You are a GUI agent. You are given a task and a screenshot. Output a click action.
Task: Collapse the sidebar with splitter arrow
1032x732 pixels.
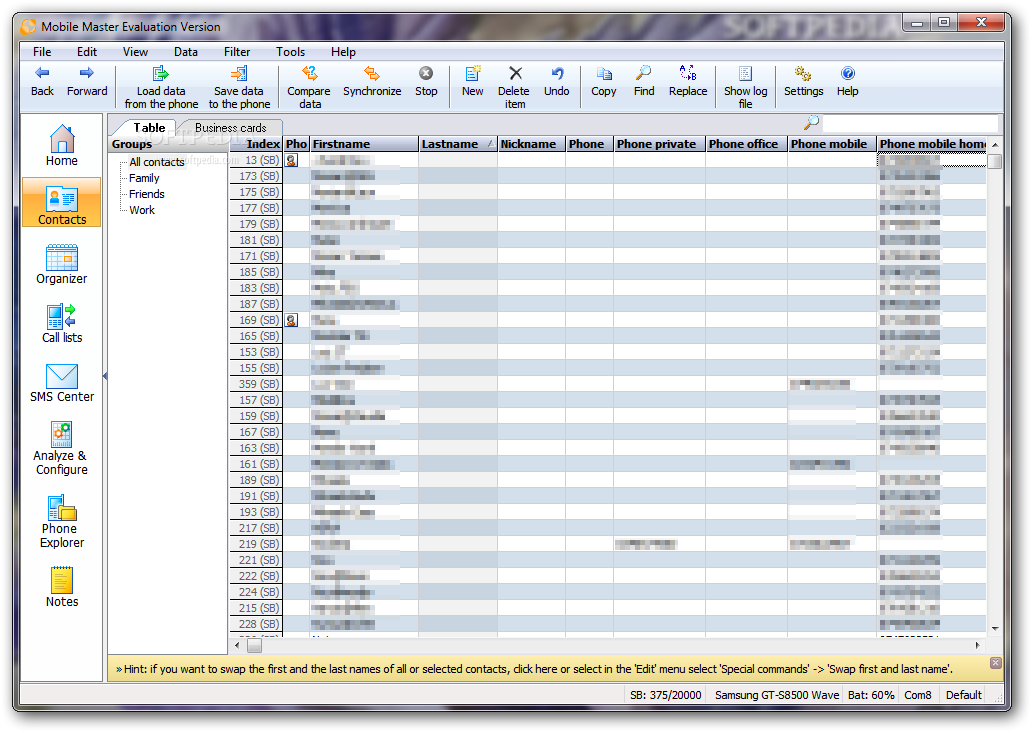pyautogui.click(x=105, y=376)
